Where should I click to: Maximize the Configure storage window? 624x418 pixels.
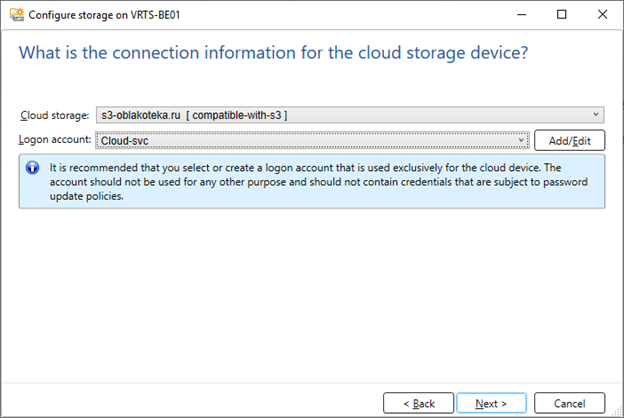pos(562,15)
